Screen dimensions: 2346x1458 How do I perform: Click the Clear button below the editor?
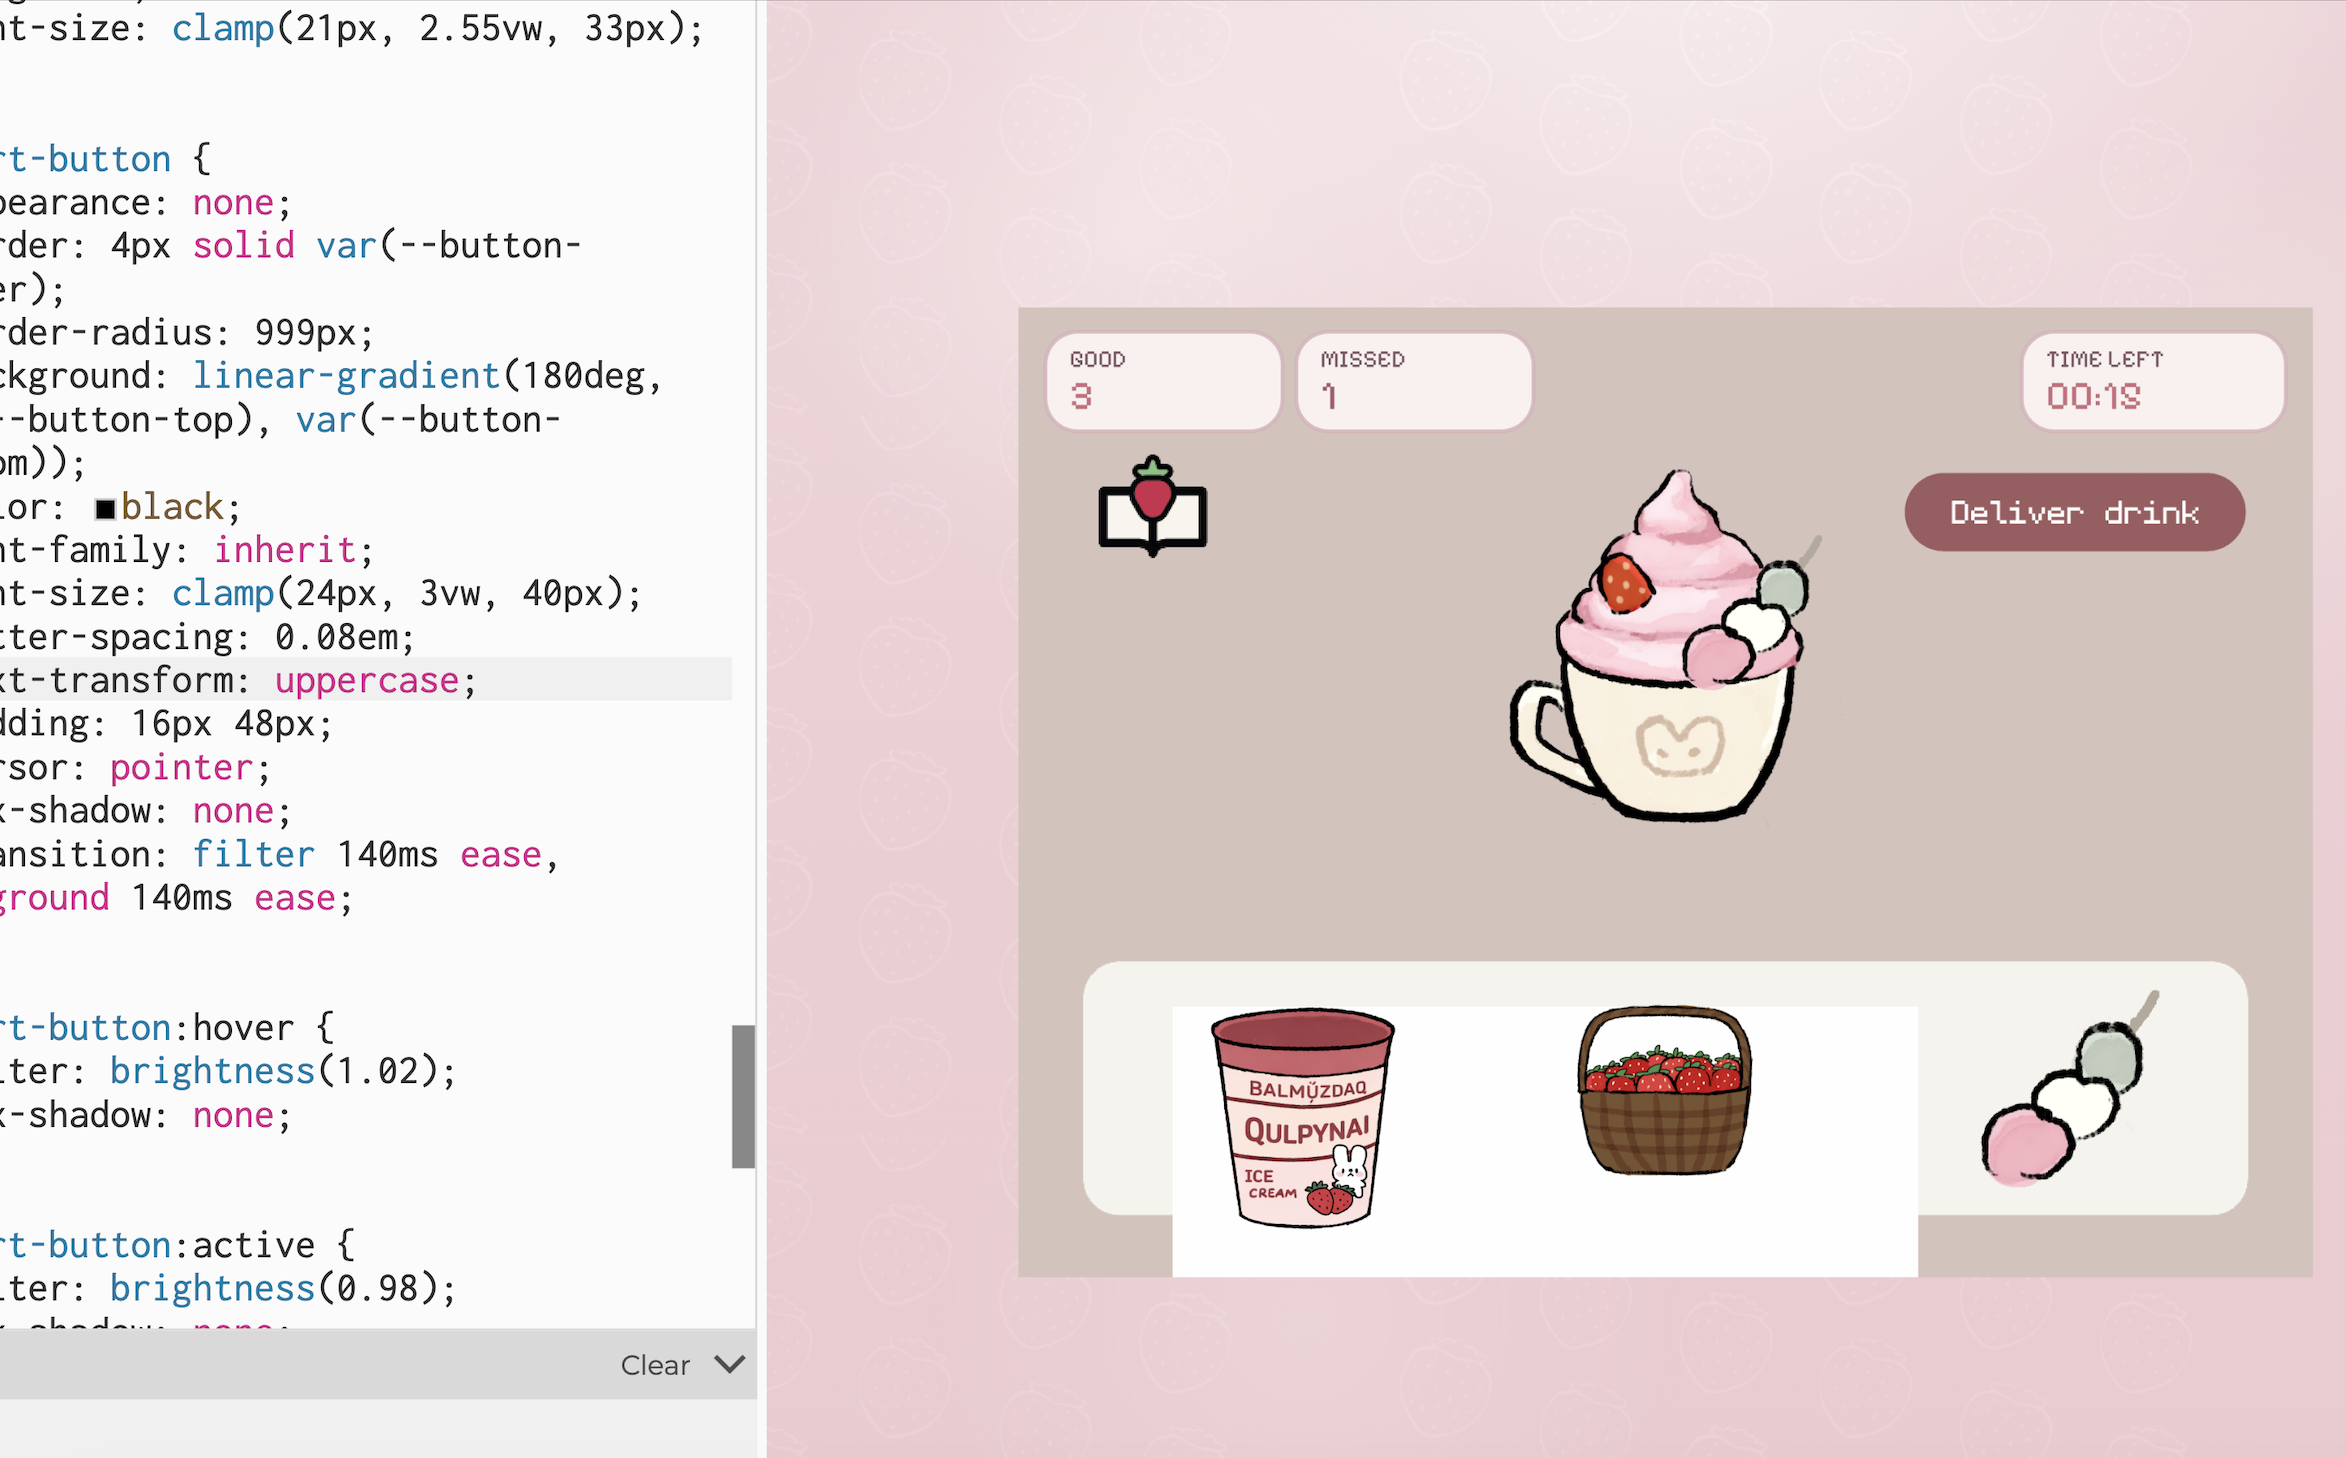(x=655, y=1365)
